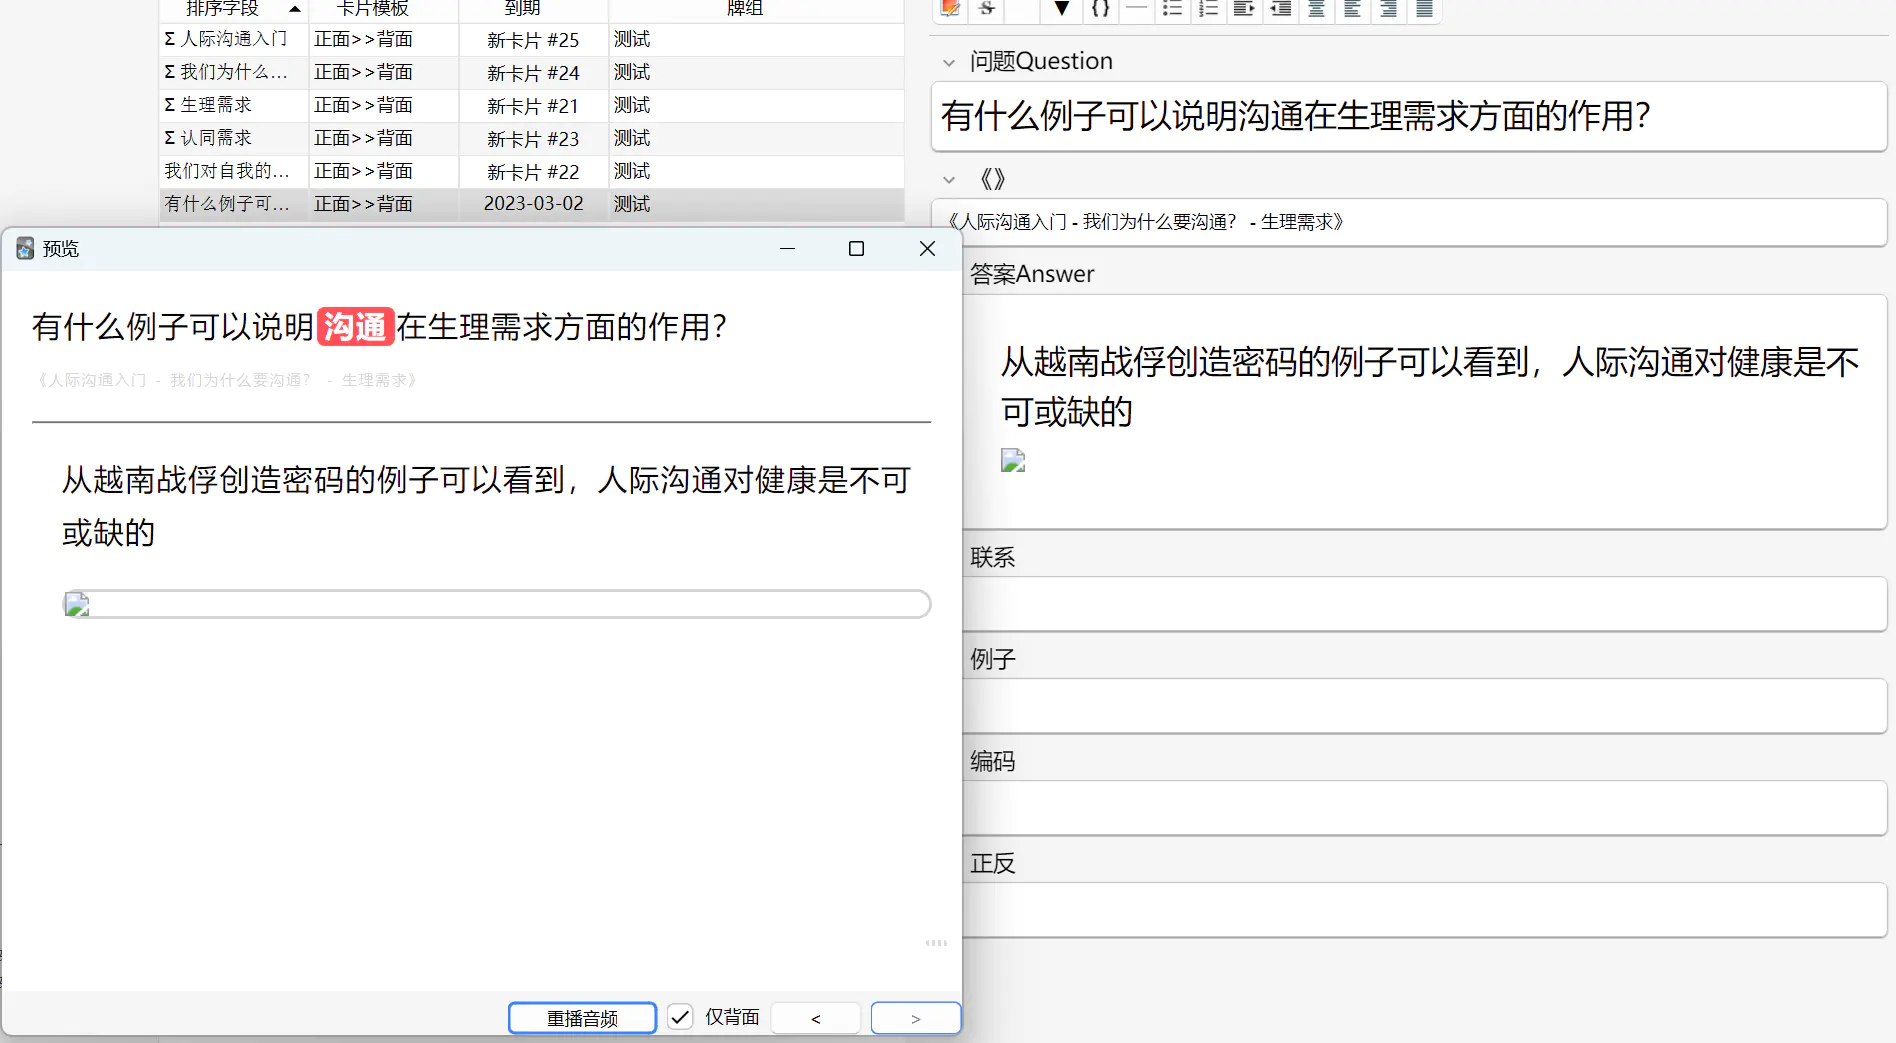
Task: Click the 新卡片 #24 due cell
Action: pyautogui.click(x=534, y=73)
